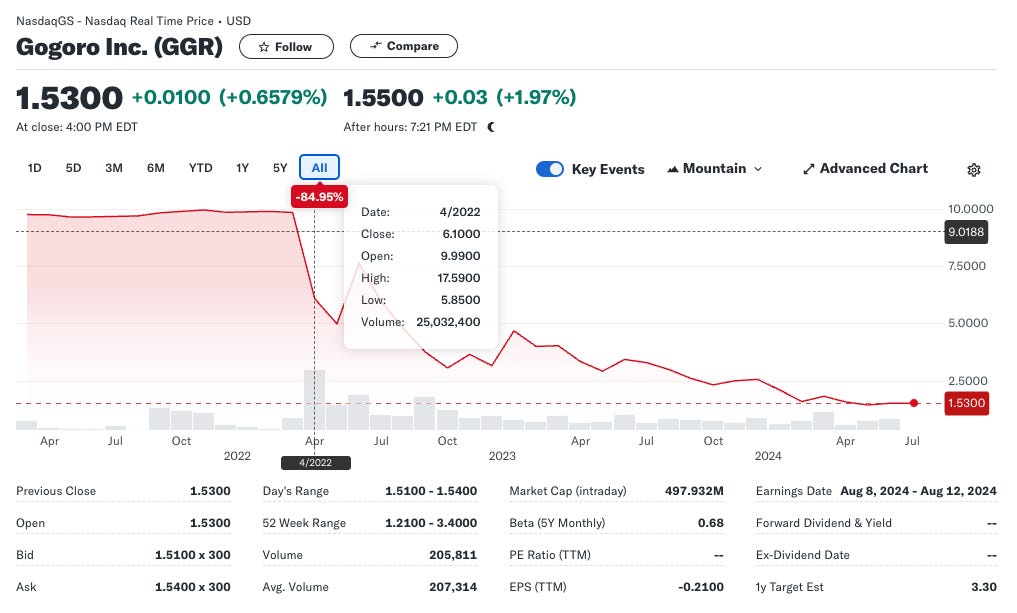Click the Day's Range value 1.5100 - 1.5400
This screenshot has width=1017, height=613.
click(431, 491)
